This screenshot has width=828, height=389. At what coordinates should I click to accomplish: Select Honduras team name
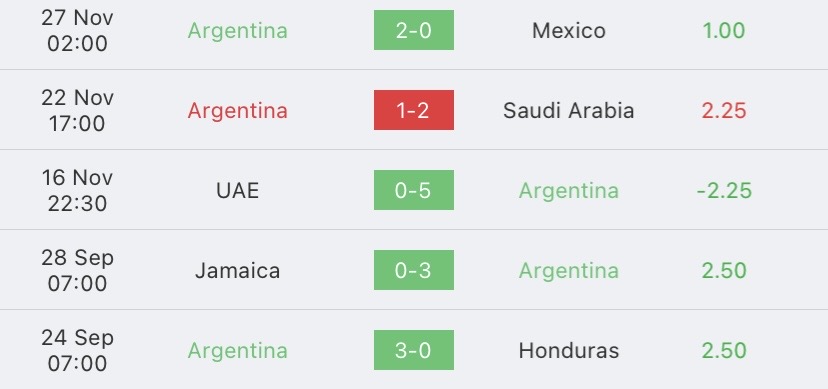pos(569,350)
